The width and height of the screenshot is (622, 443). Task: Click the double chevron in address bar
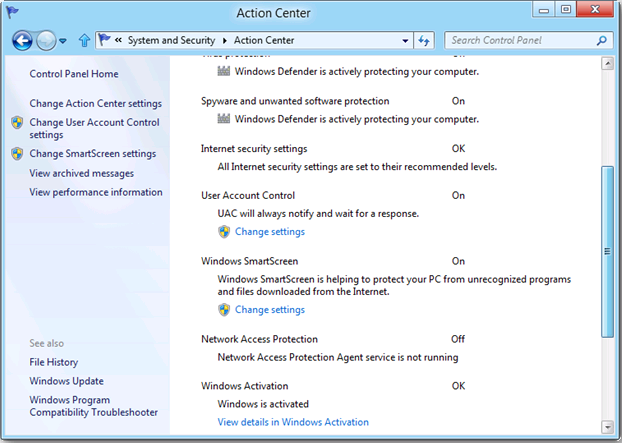pyautogui.click(x=118, y=40)
